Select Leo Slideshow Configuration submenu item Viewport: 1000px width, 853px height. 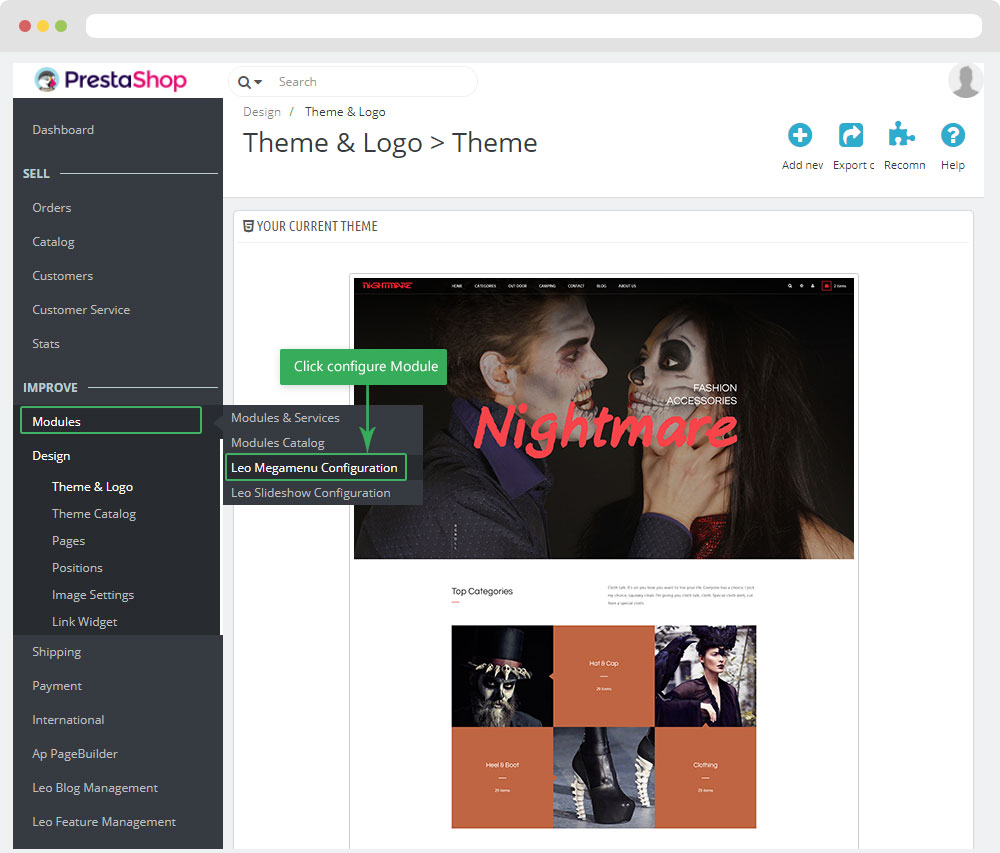311,493
